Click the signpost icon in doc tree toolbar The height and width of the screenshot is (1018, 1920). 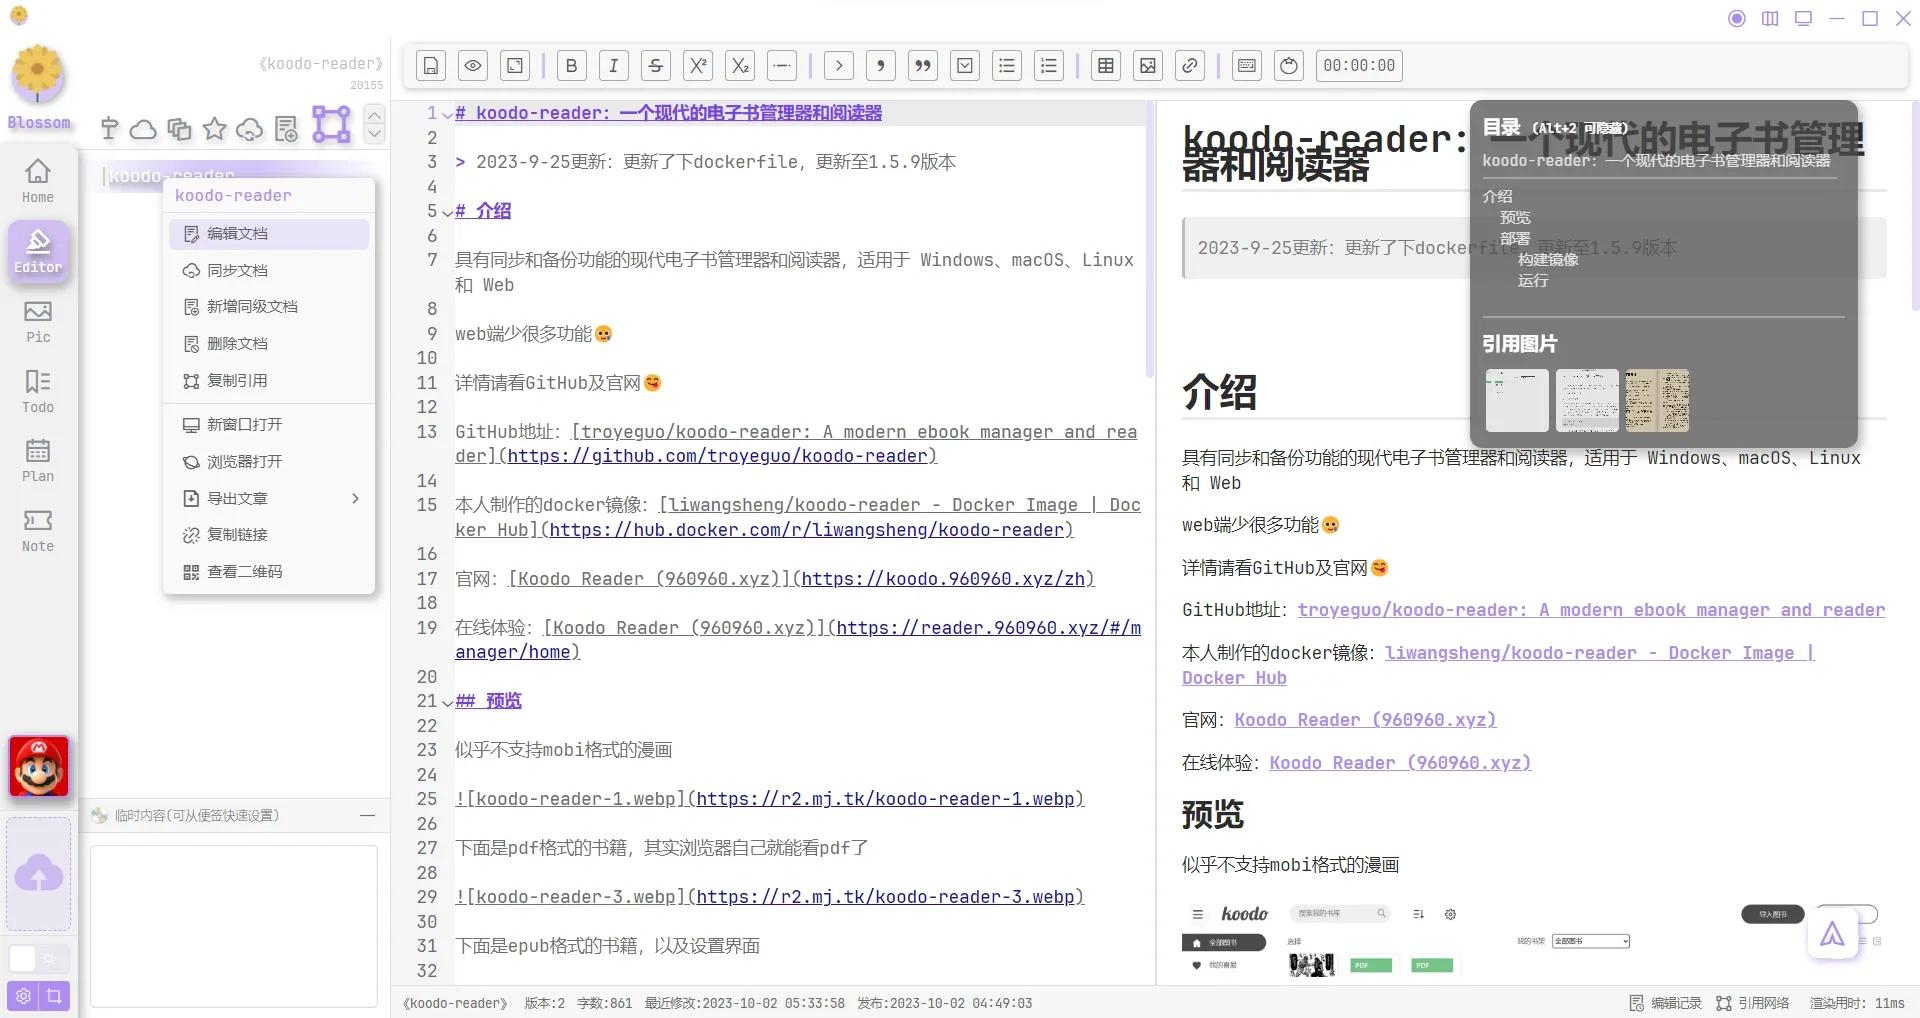[110, 128]
